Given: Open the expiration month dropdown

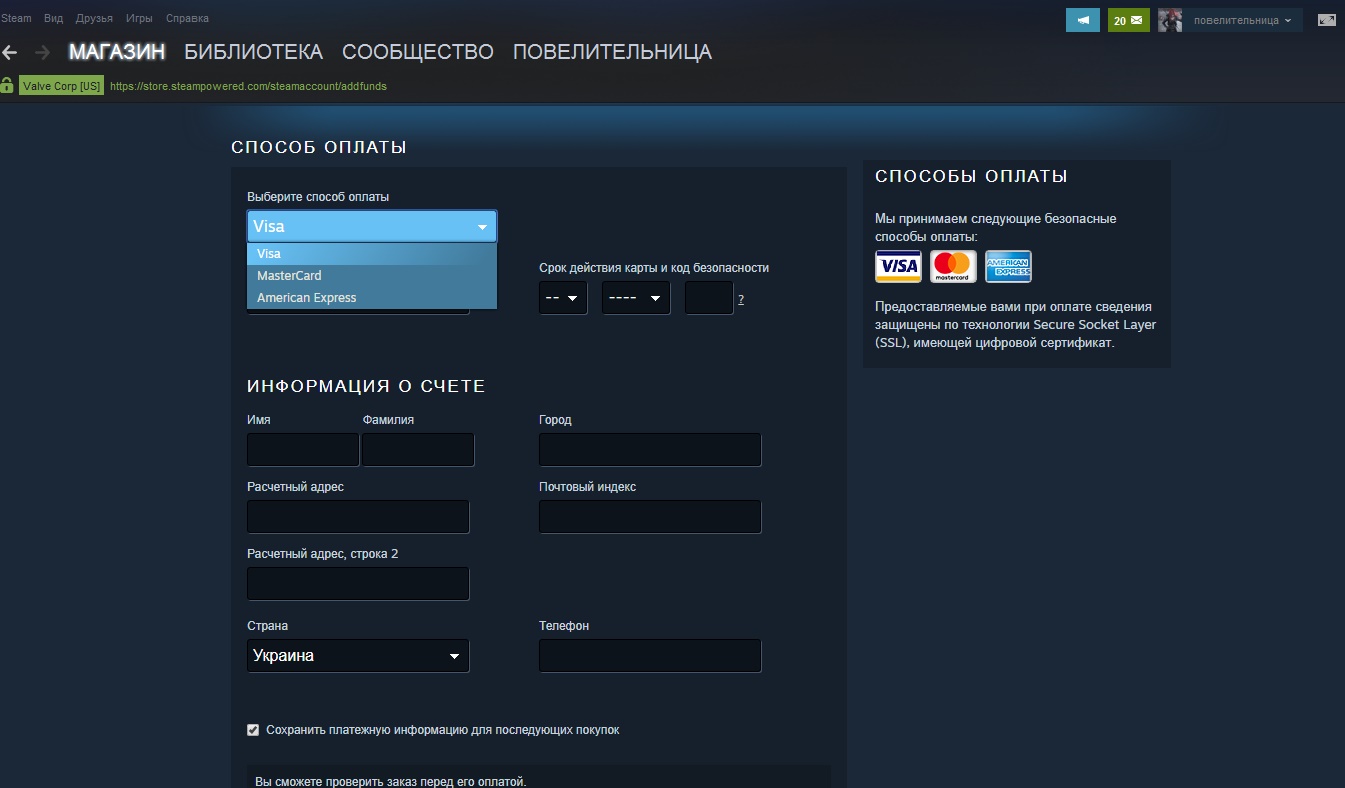Looking at the screenshot, I should coord(563,298).
